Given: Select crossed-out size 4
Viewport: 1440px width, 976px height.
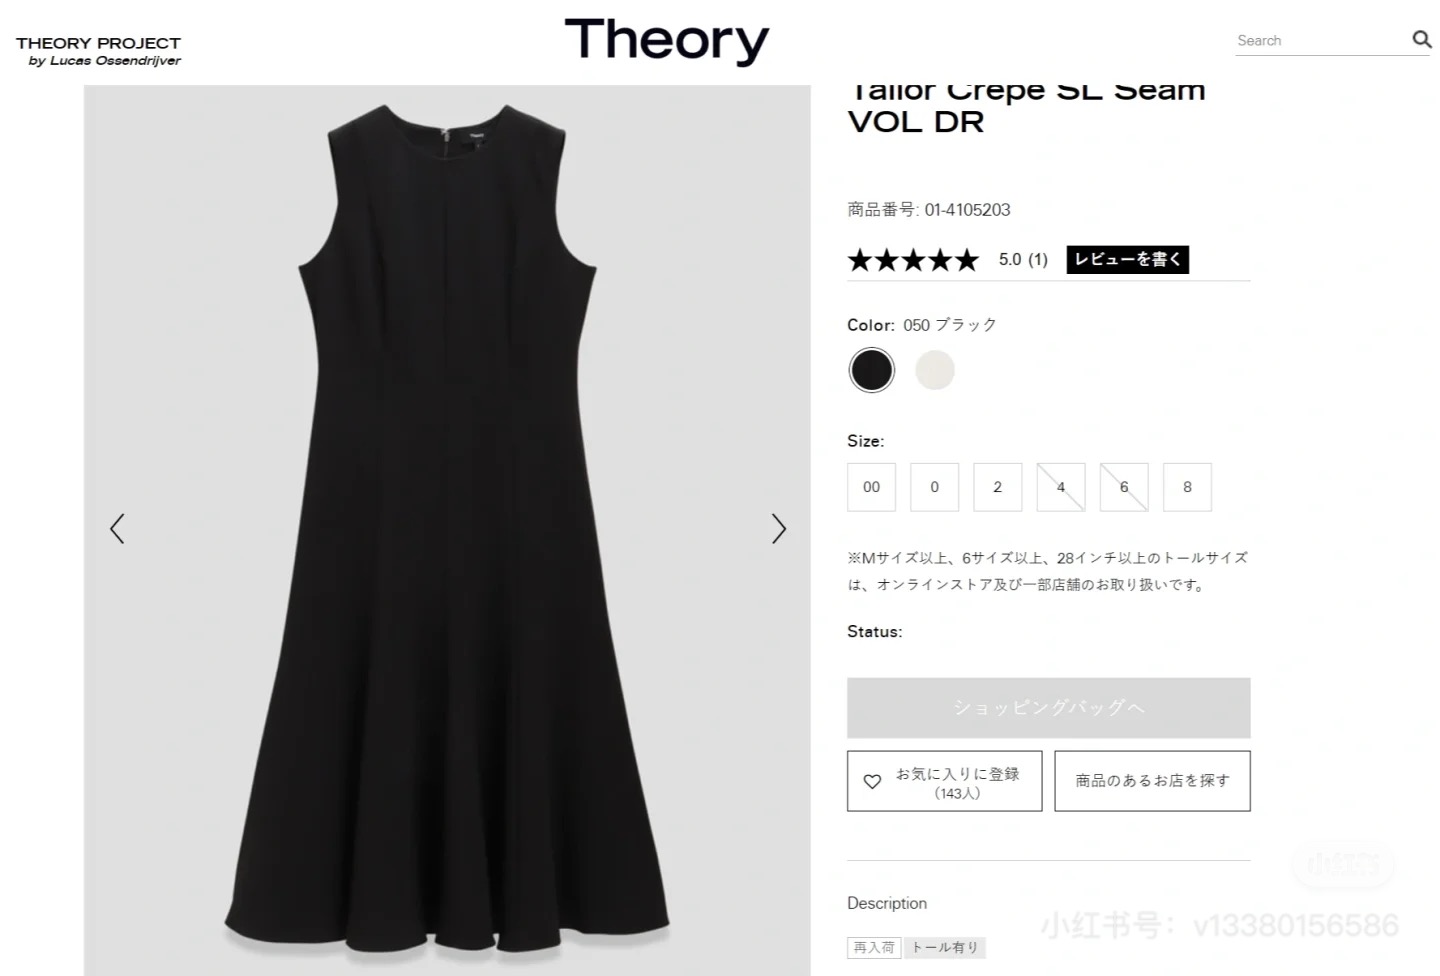Looking at the screenshot, I should click(1061, 487).
